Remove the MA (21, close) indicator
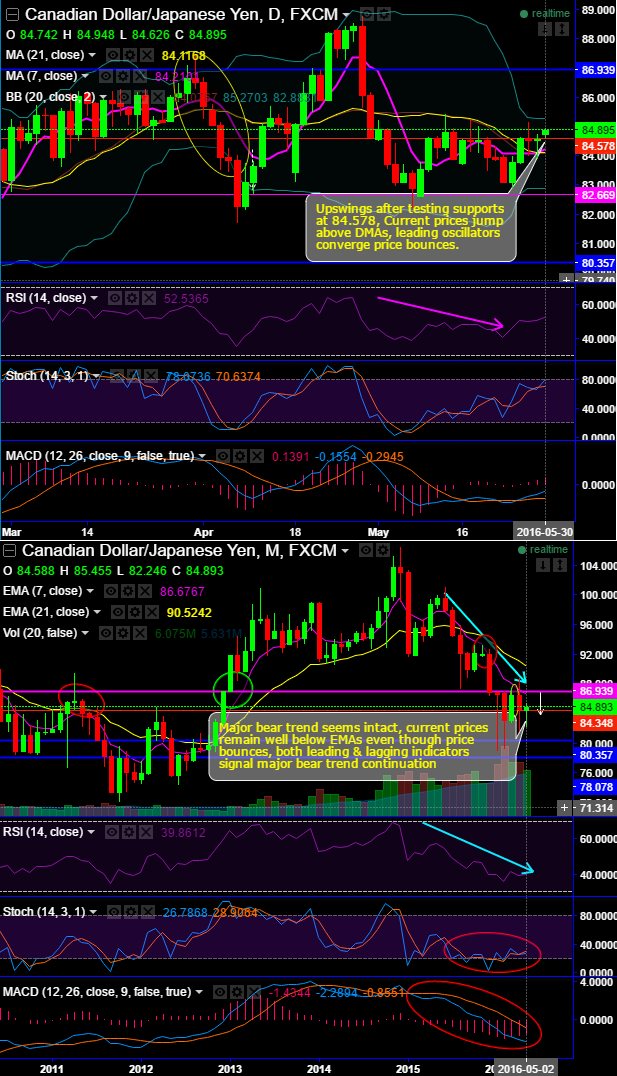 [x=146, y=56]
